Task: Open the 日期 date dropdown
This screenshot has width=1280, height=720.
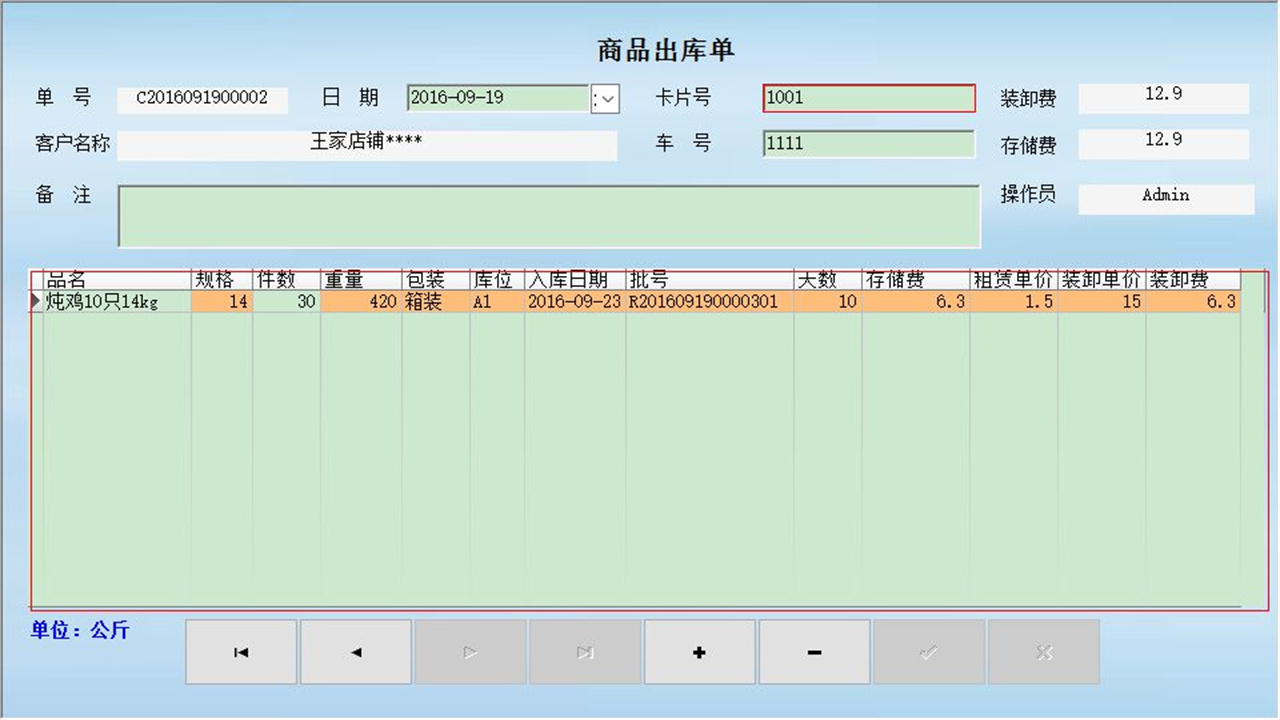Action: coord(604,98)
